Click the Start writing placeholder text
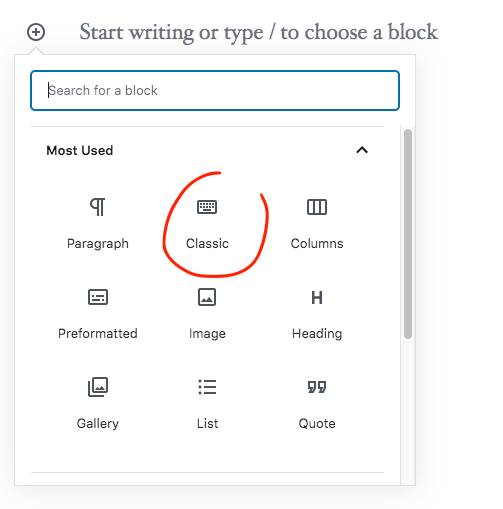 pos(258,33)
